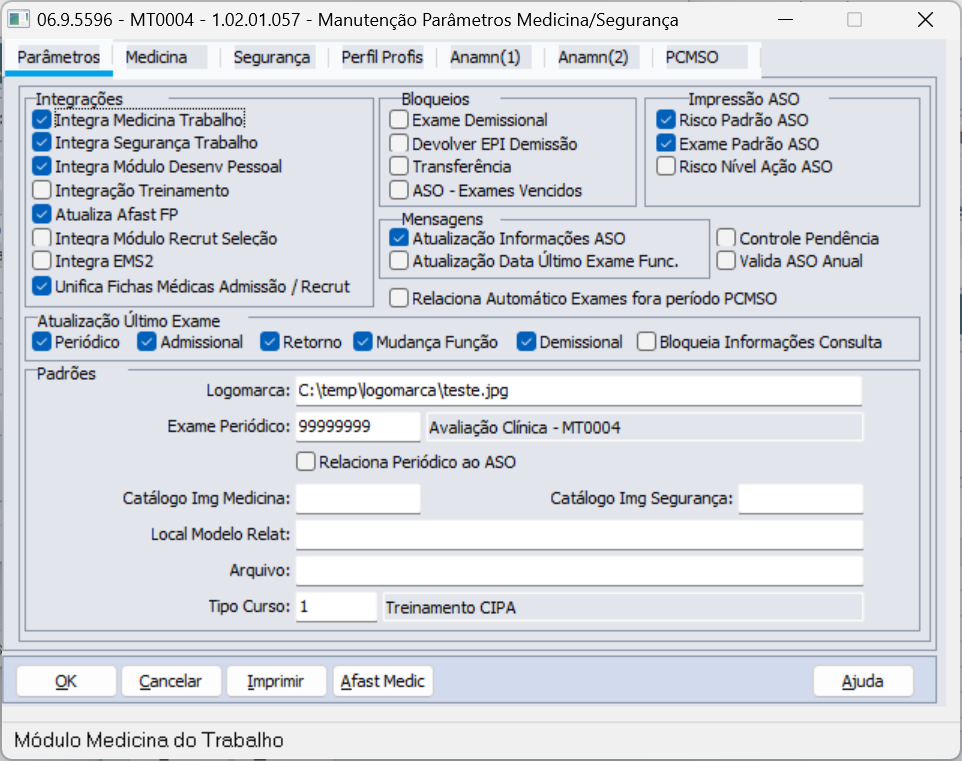Viewport: 962px width, 761px height.
Task: Open Afast Medic button
Action: [383, 681]
